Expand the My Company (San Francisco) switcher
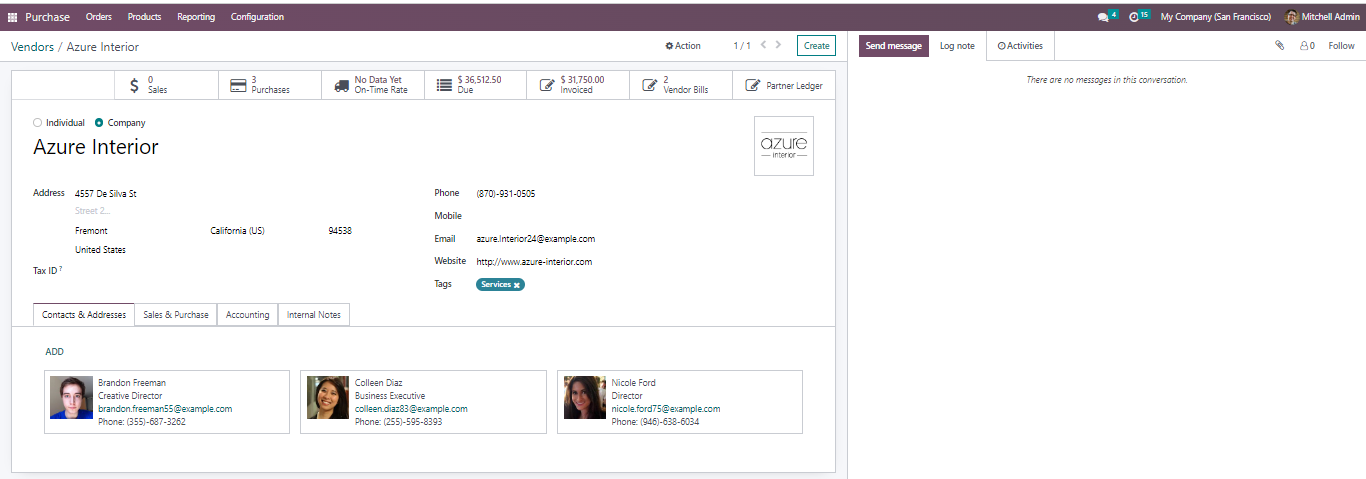The height and width of the screenshot is (479, 1366). 1215,17
